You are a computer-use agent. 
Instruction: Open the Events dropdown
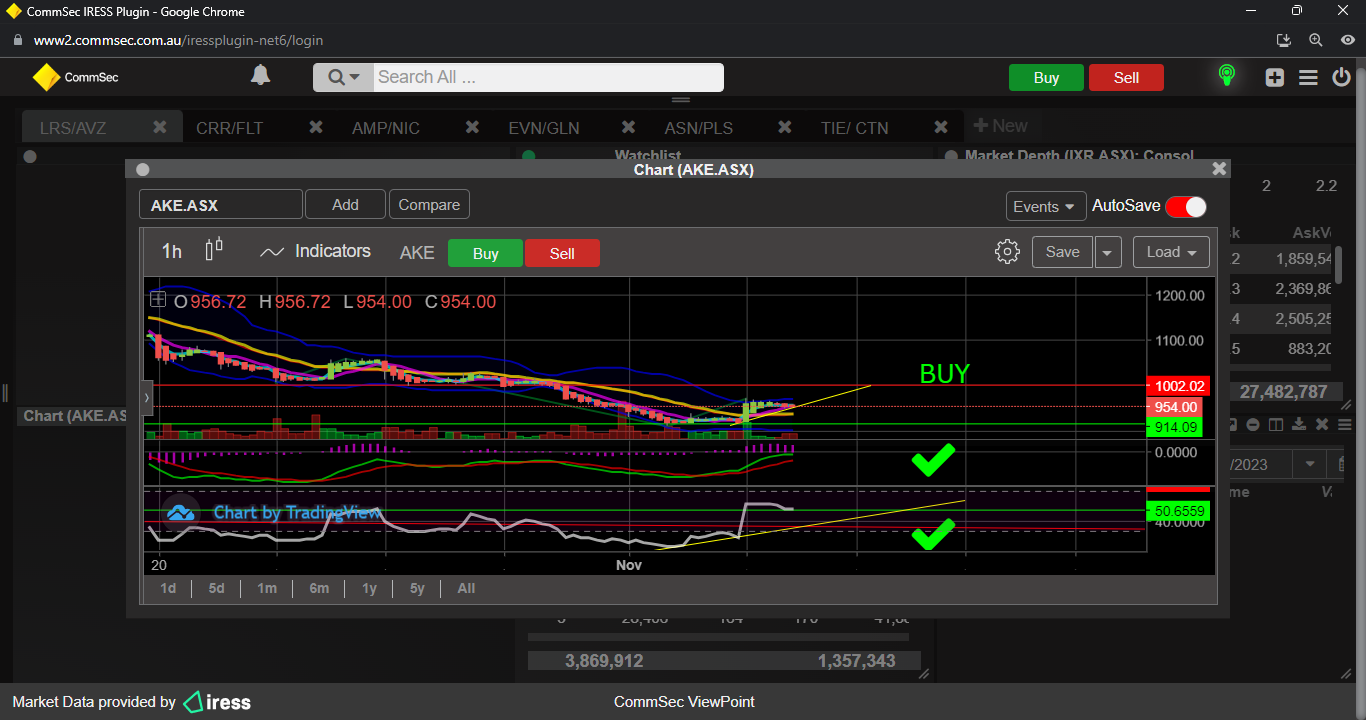pyautogui.click(x=1046, y=206)
